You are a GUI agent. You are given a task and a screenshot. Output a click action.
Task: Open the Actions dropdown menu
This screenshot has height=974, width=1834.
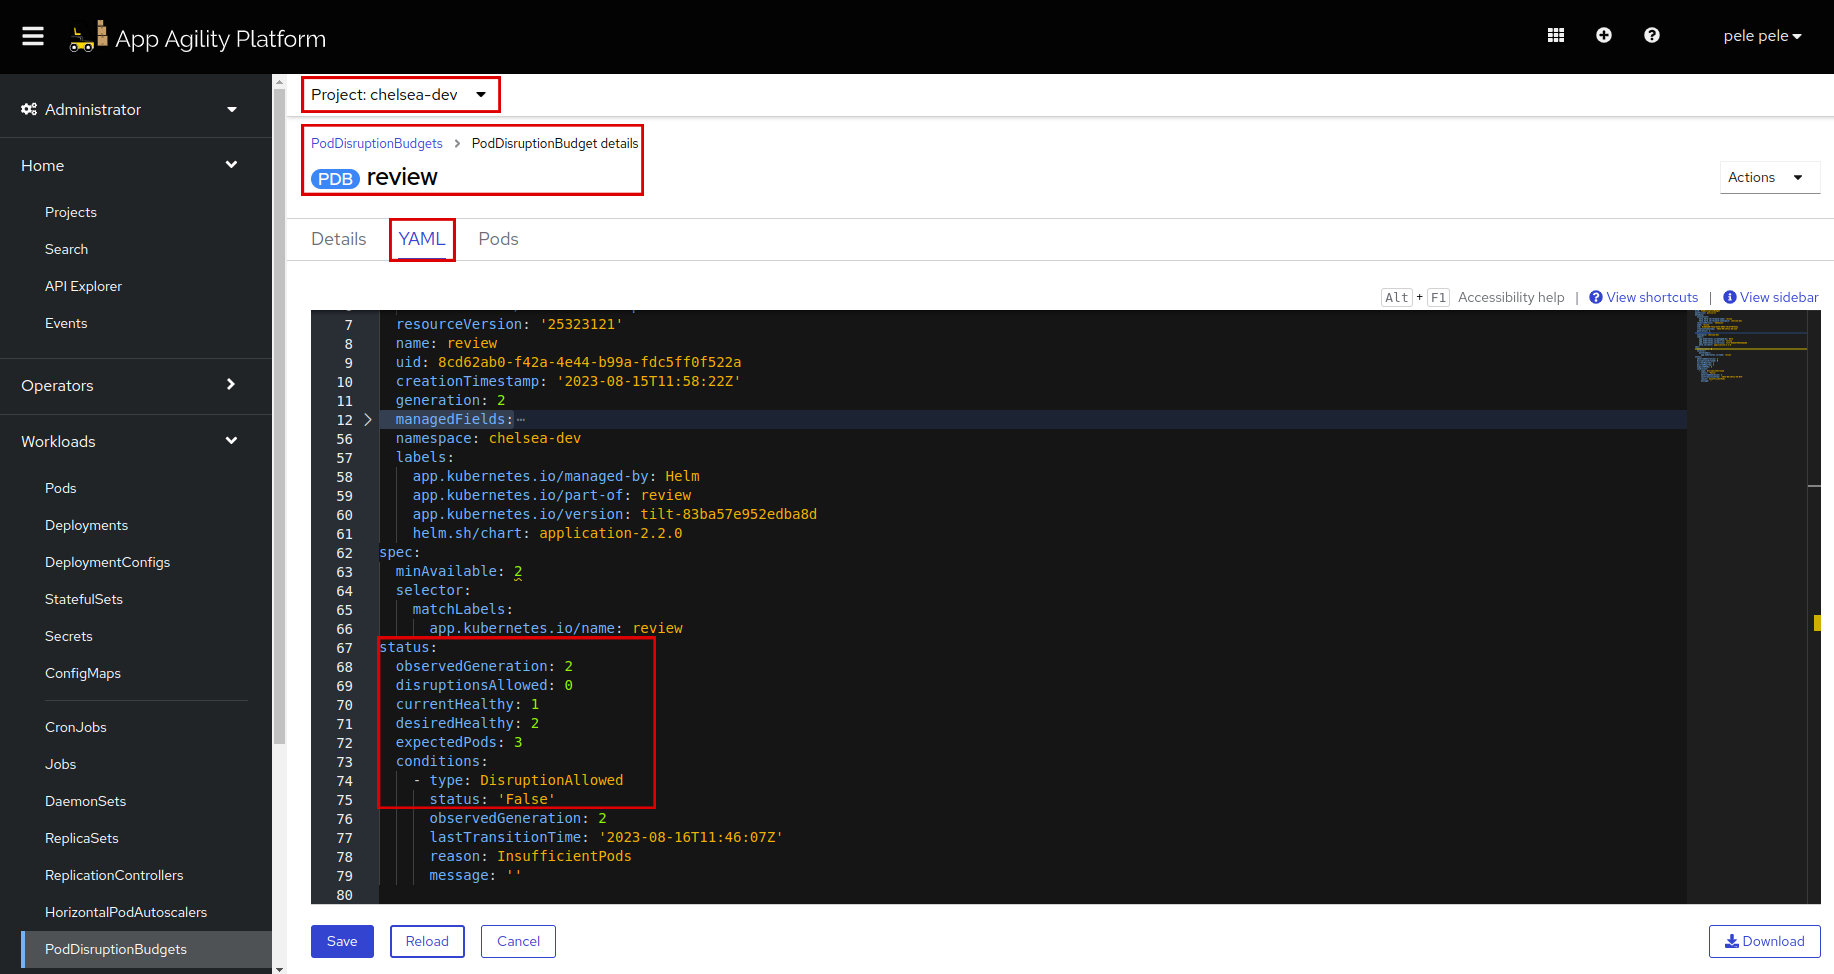[1768, 177]
